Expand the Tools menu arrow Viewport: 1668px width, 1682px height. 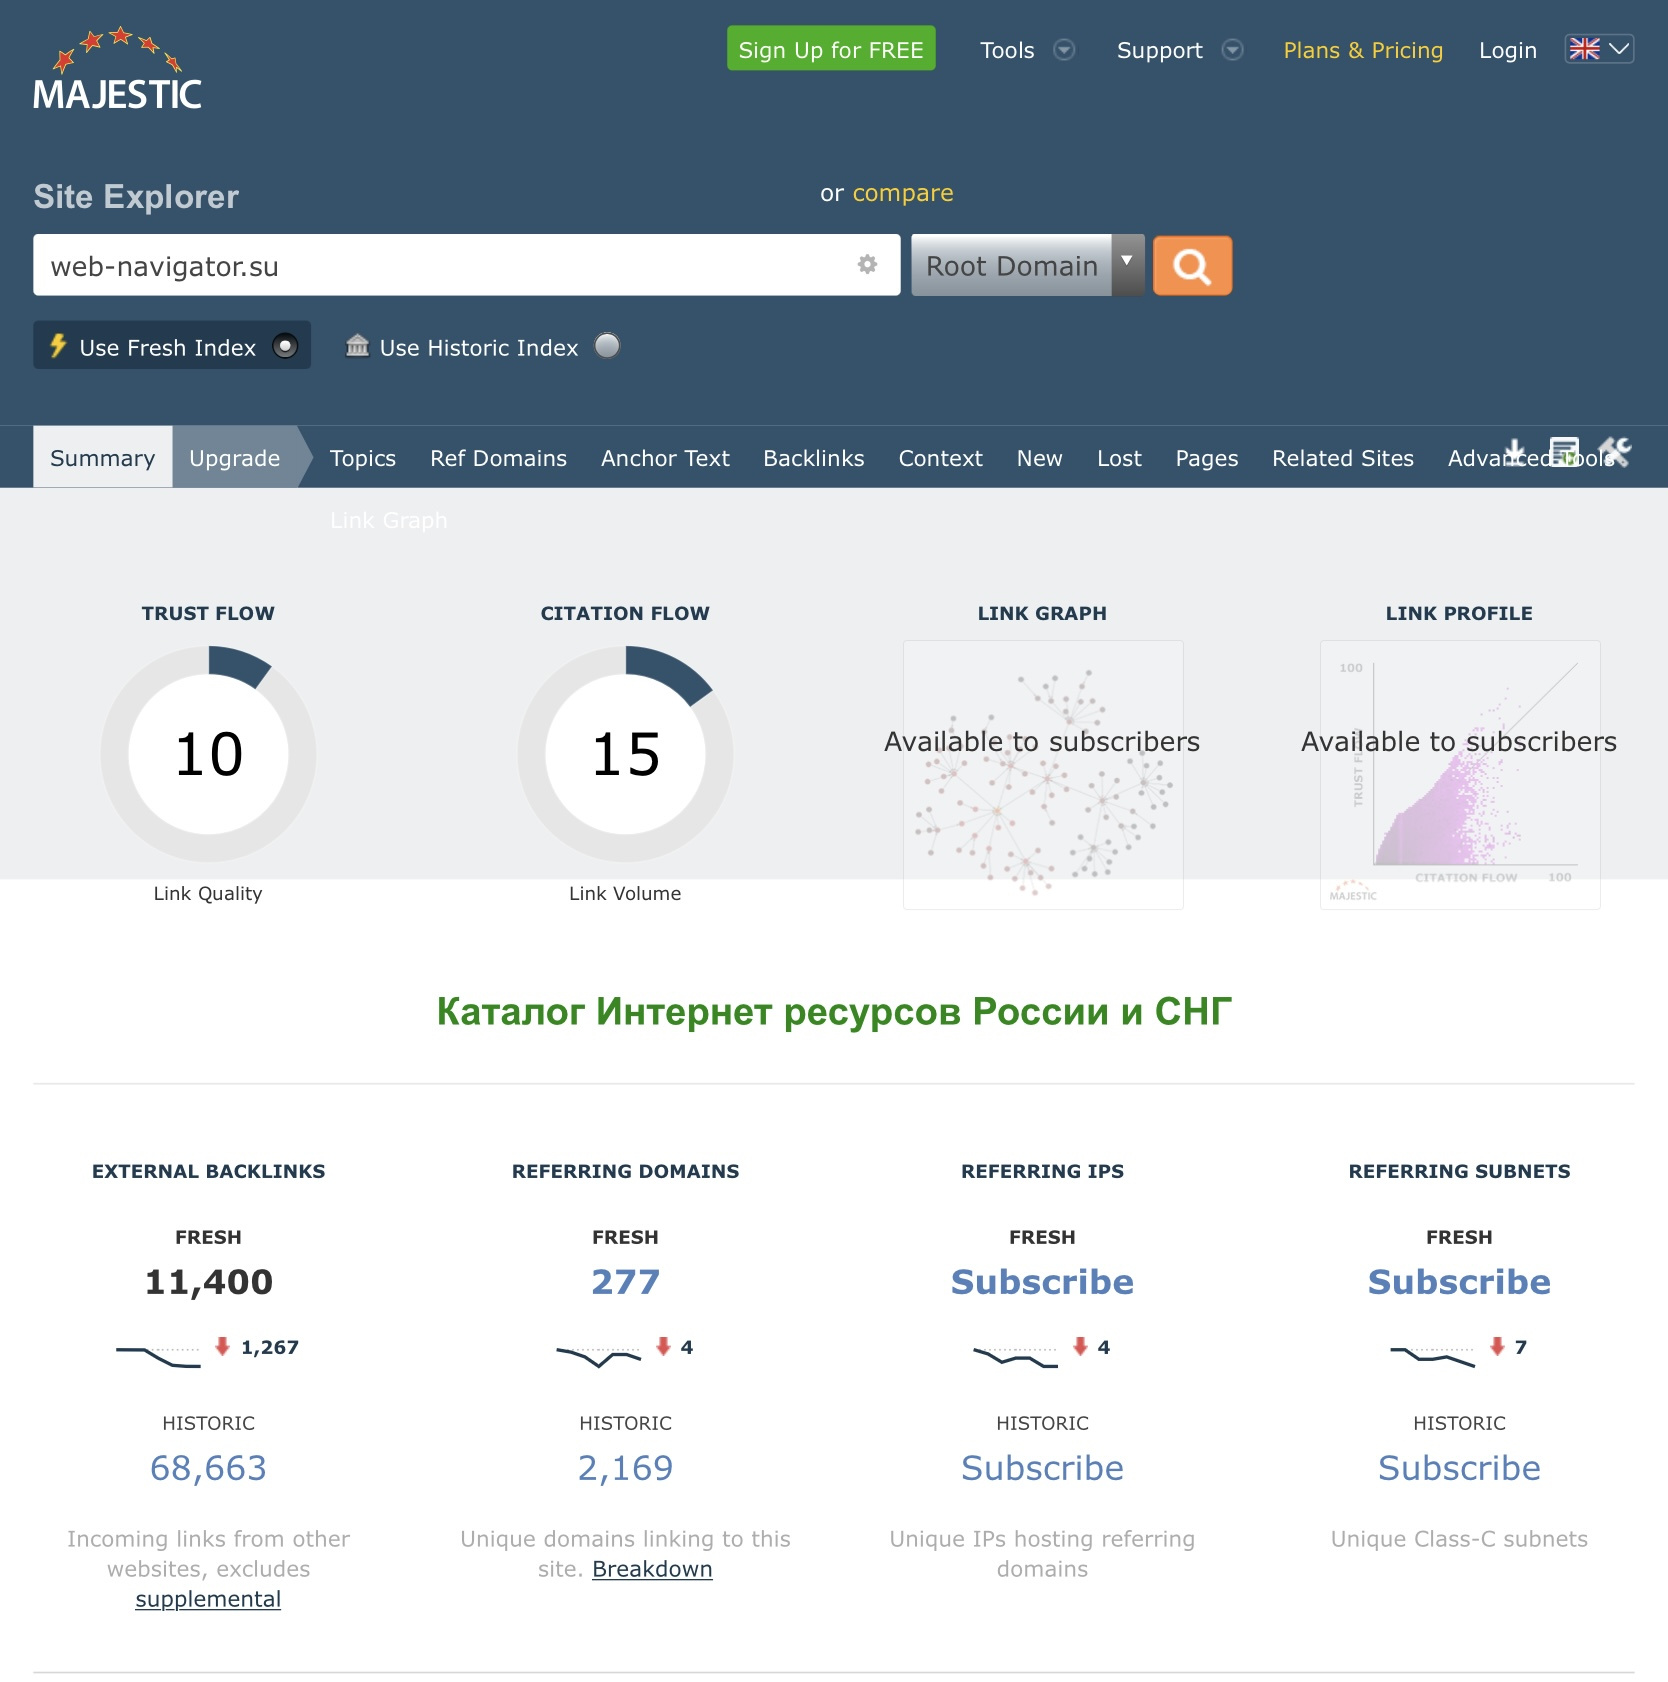click(x=1064, y=50)
